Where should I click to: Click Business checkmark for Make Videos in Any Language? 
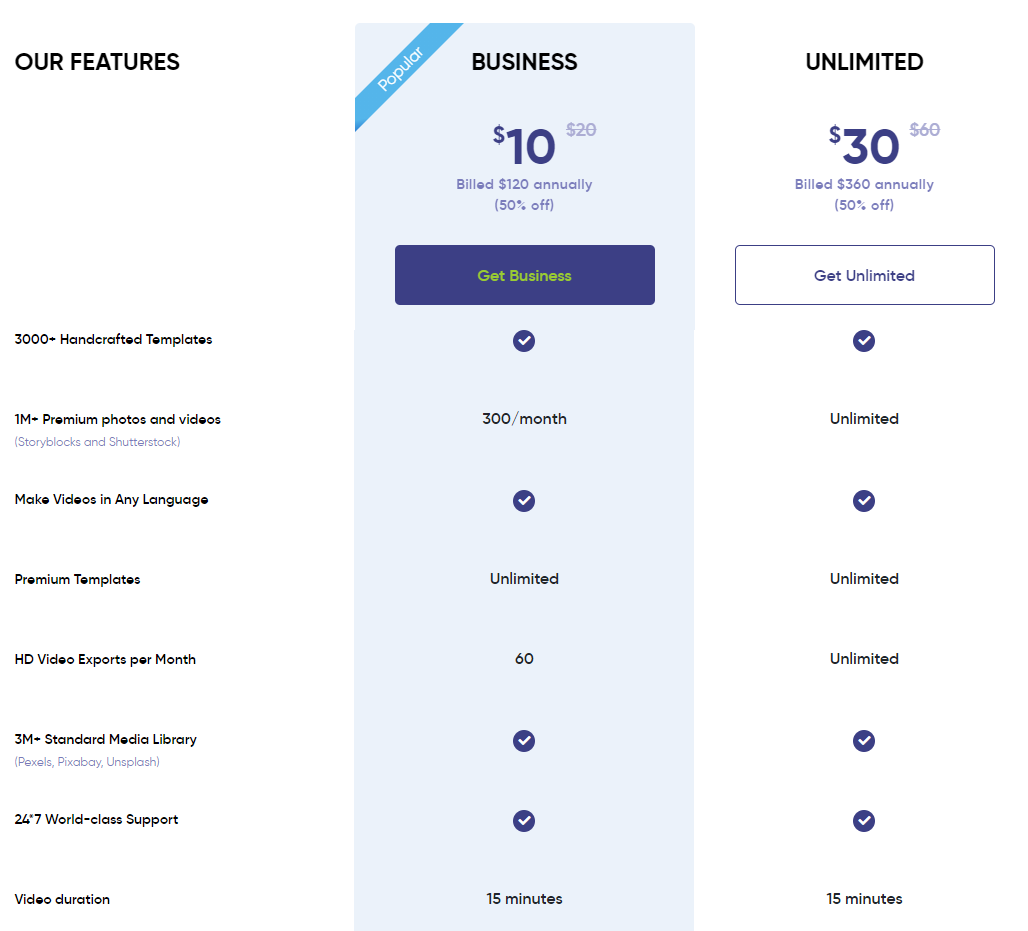(524, 501)
